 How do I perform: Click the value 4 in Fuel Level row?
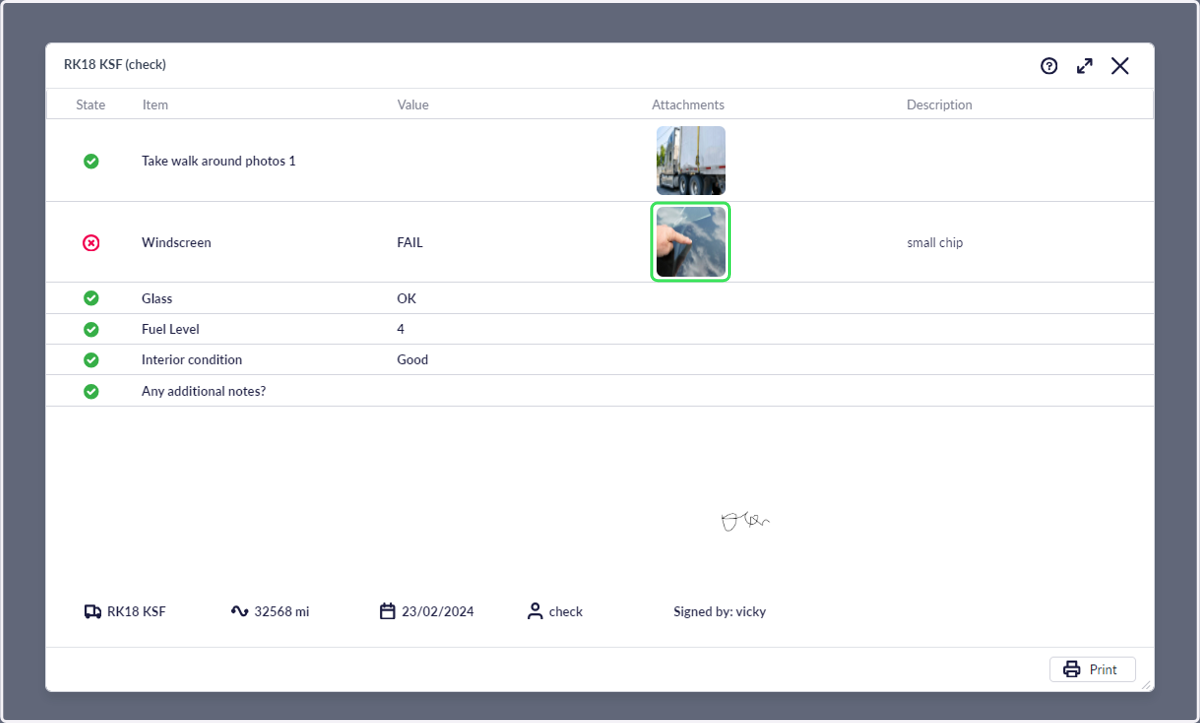point(401,329)
